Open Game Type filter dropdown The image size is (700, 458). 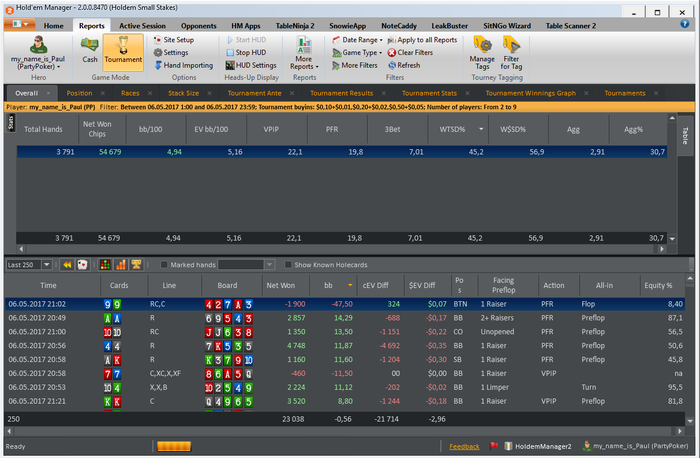[x=357, y=52]
